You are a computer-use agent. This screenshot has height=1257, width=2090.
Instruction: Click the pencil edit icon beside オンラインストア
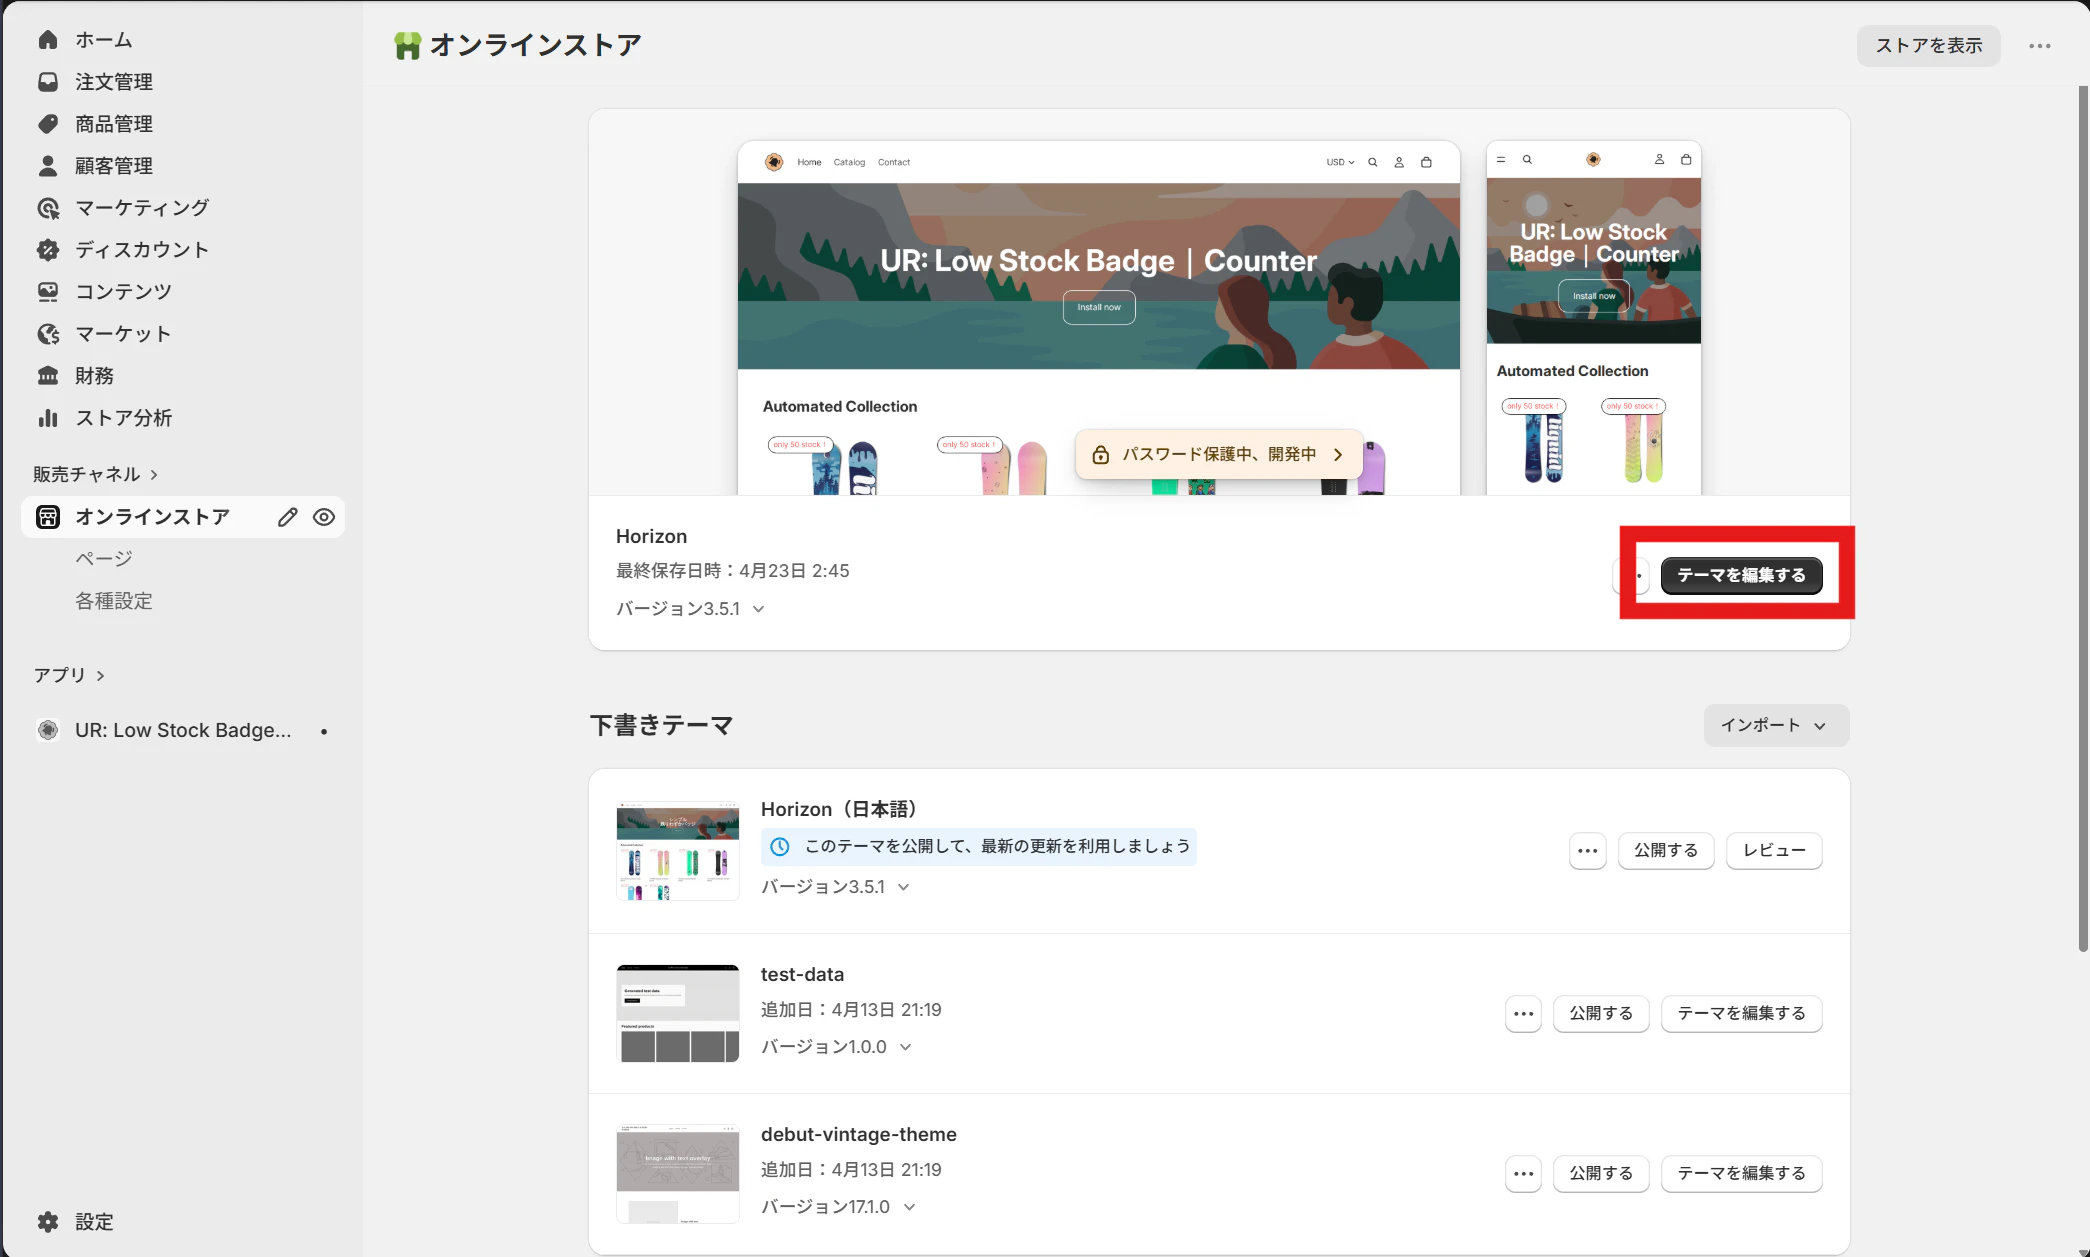[x=287, y=517]
